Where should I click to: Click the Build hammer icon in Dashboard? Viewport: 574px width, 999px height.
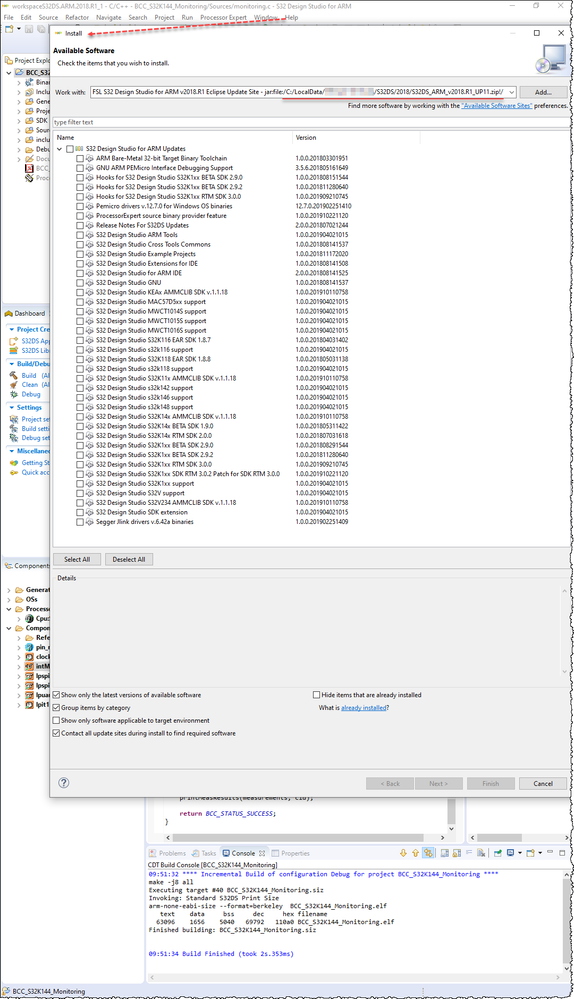[13, 375]
